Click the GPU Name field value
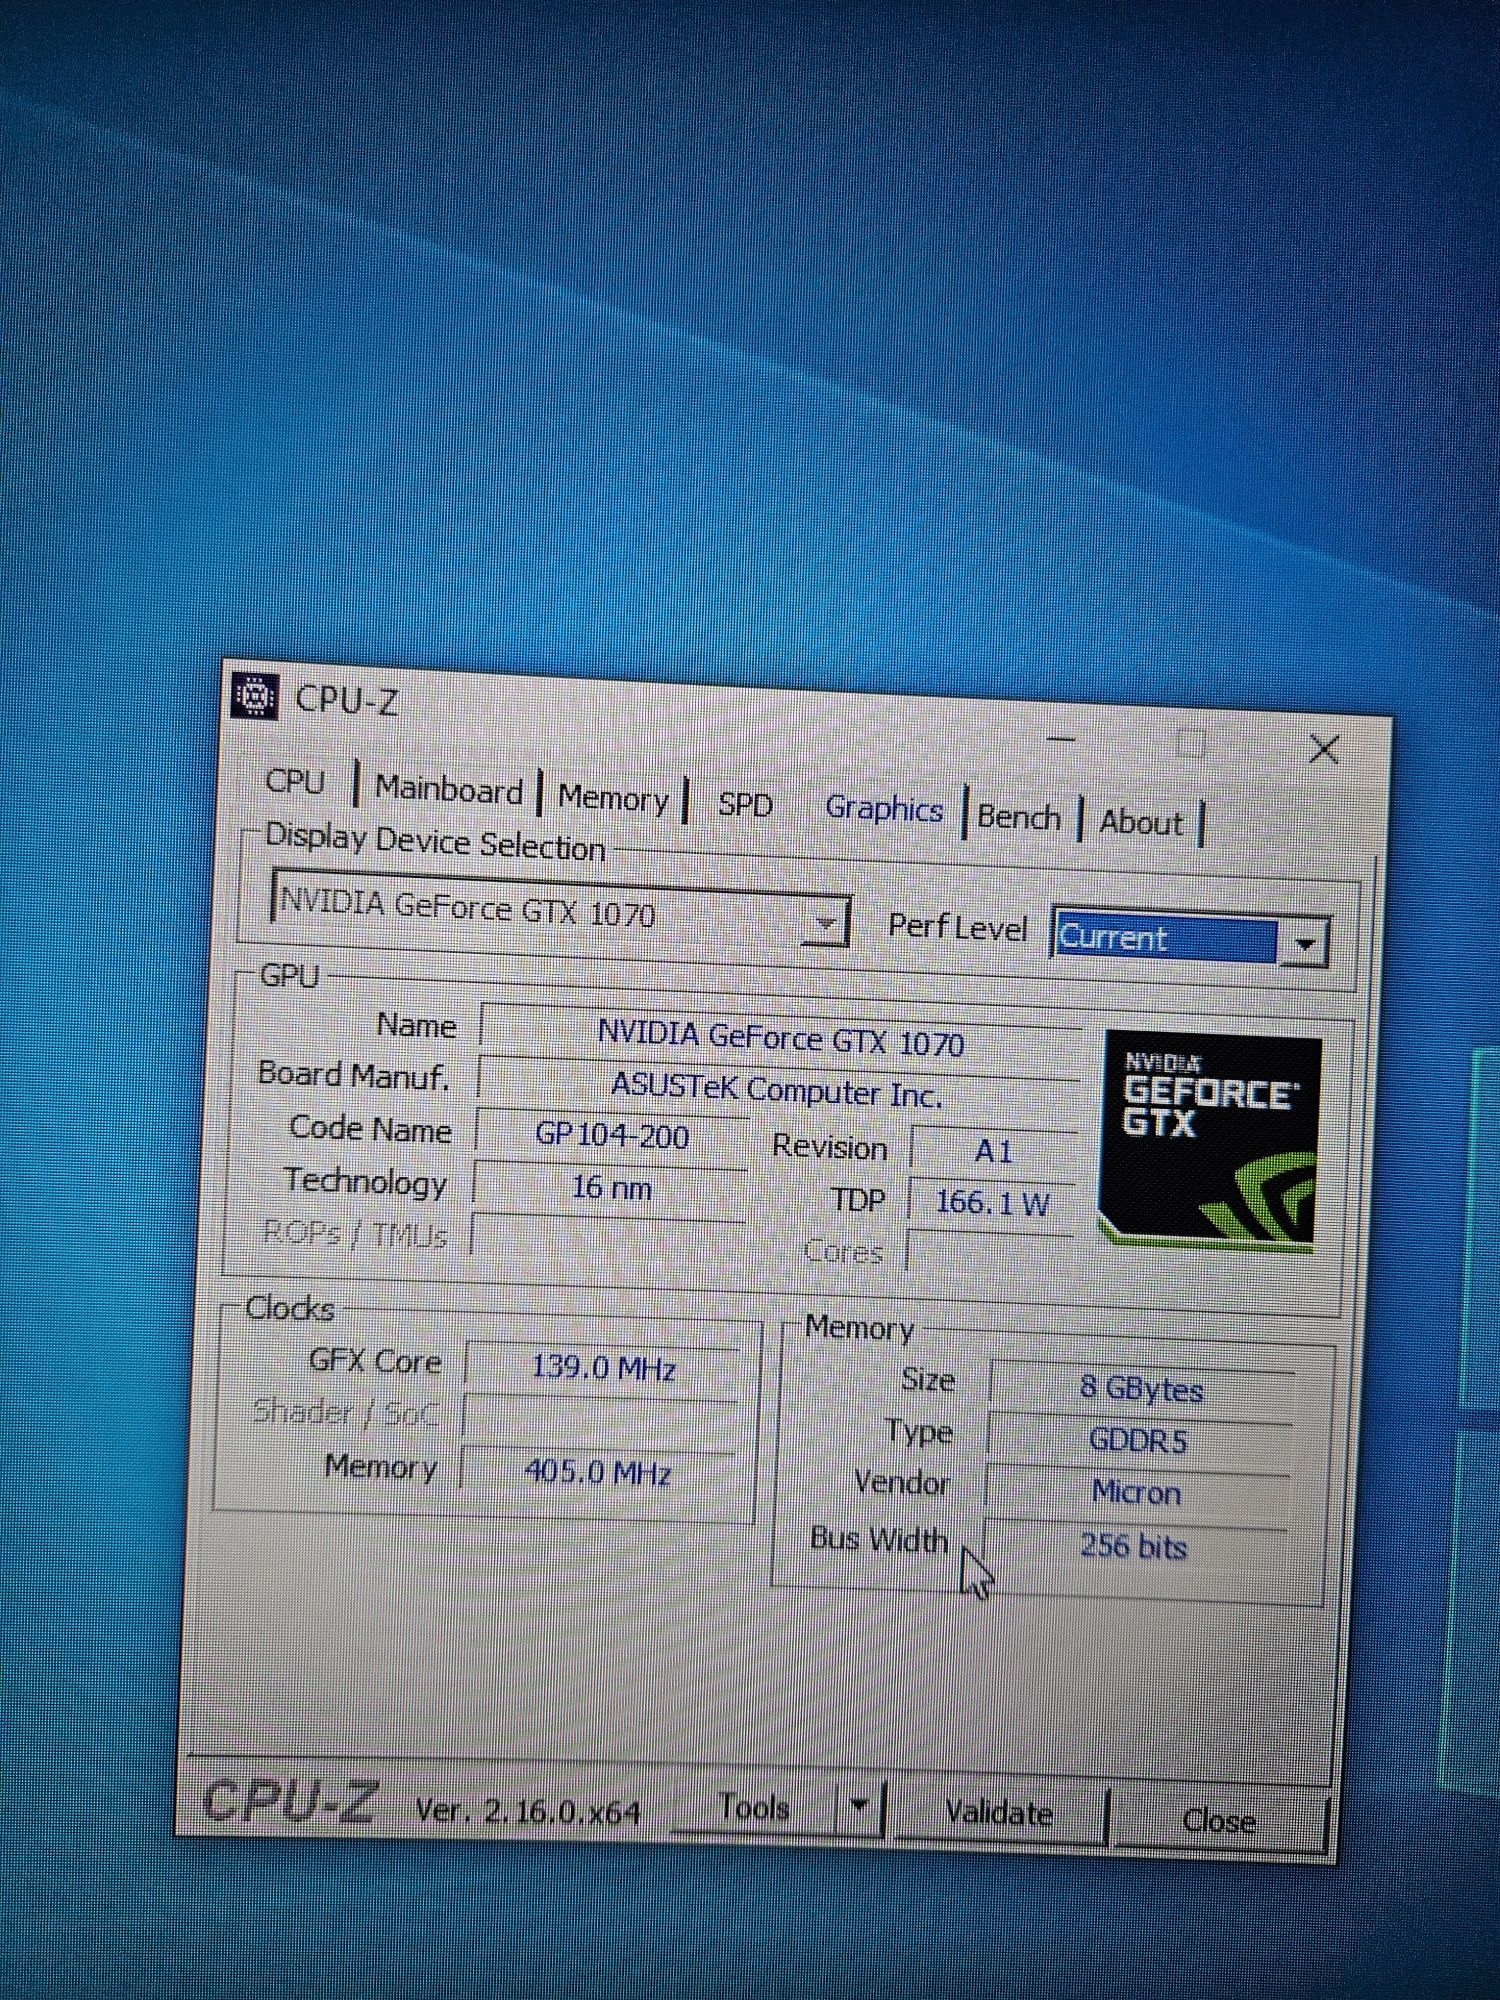The height and width of the screenshot is (2000, 1500). pos(780,1038)
